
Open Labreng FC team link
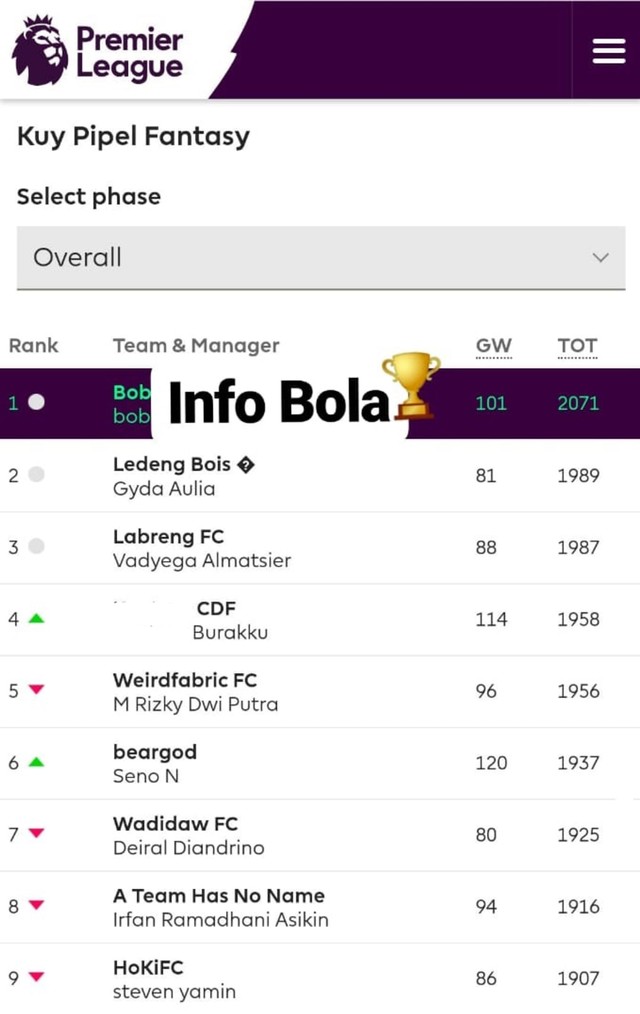click(x=169, y=537)
